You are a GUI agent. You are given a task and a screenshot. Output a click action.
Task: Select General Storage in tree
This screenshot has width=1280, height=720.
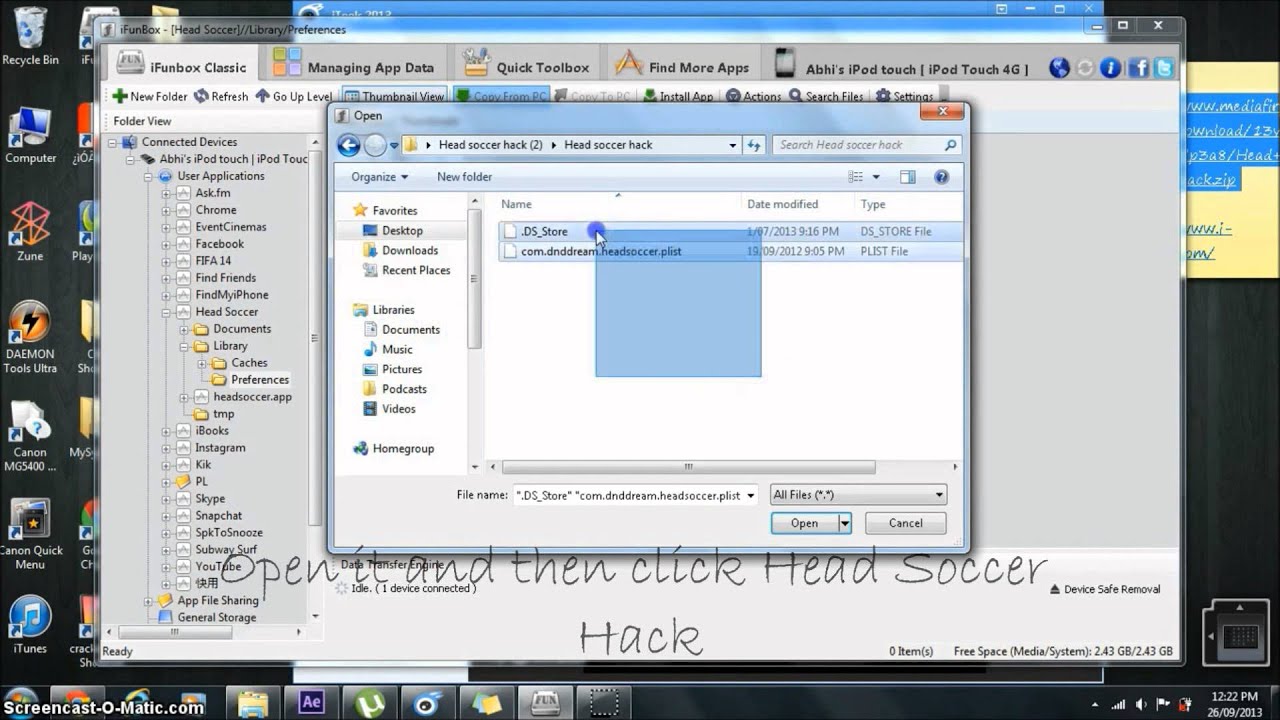(x=216, y=618)
